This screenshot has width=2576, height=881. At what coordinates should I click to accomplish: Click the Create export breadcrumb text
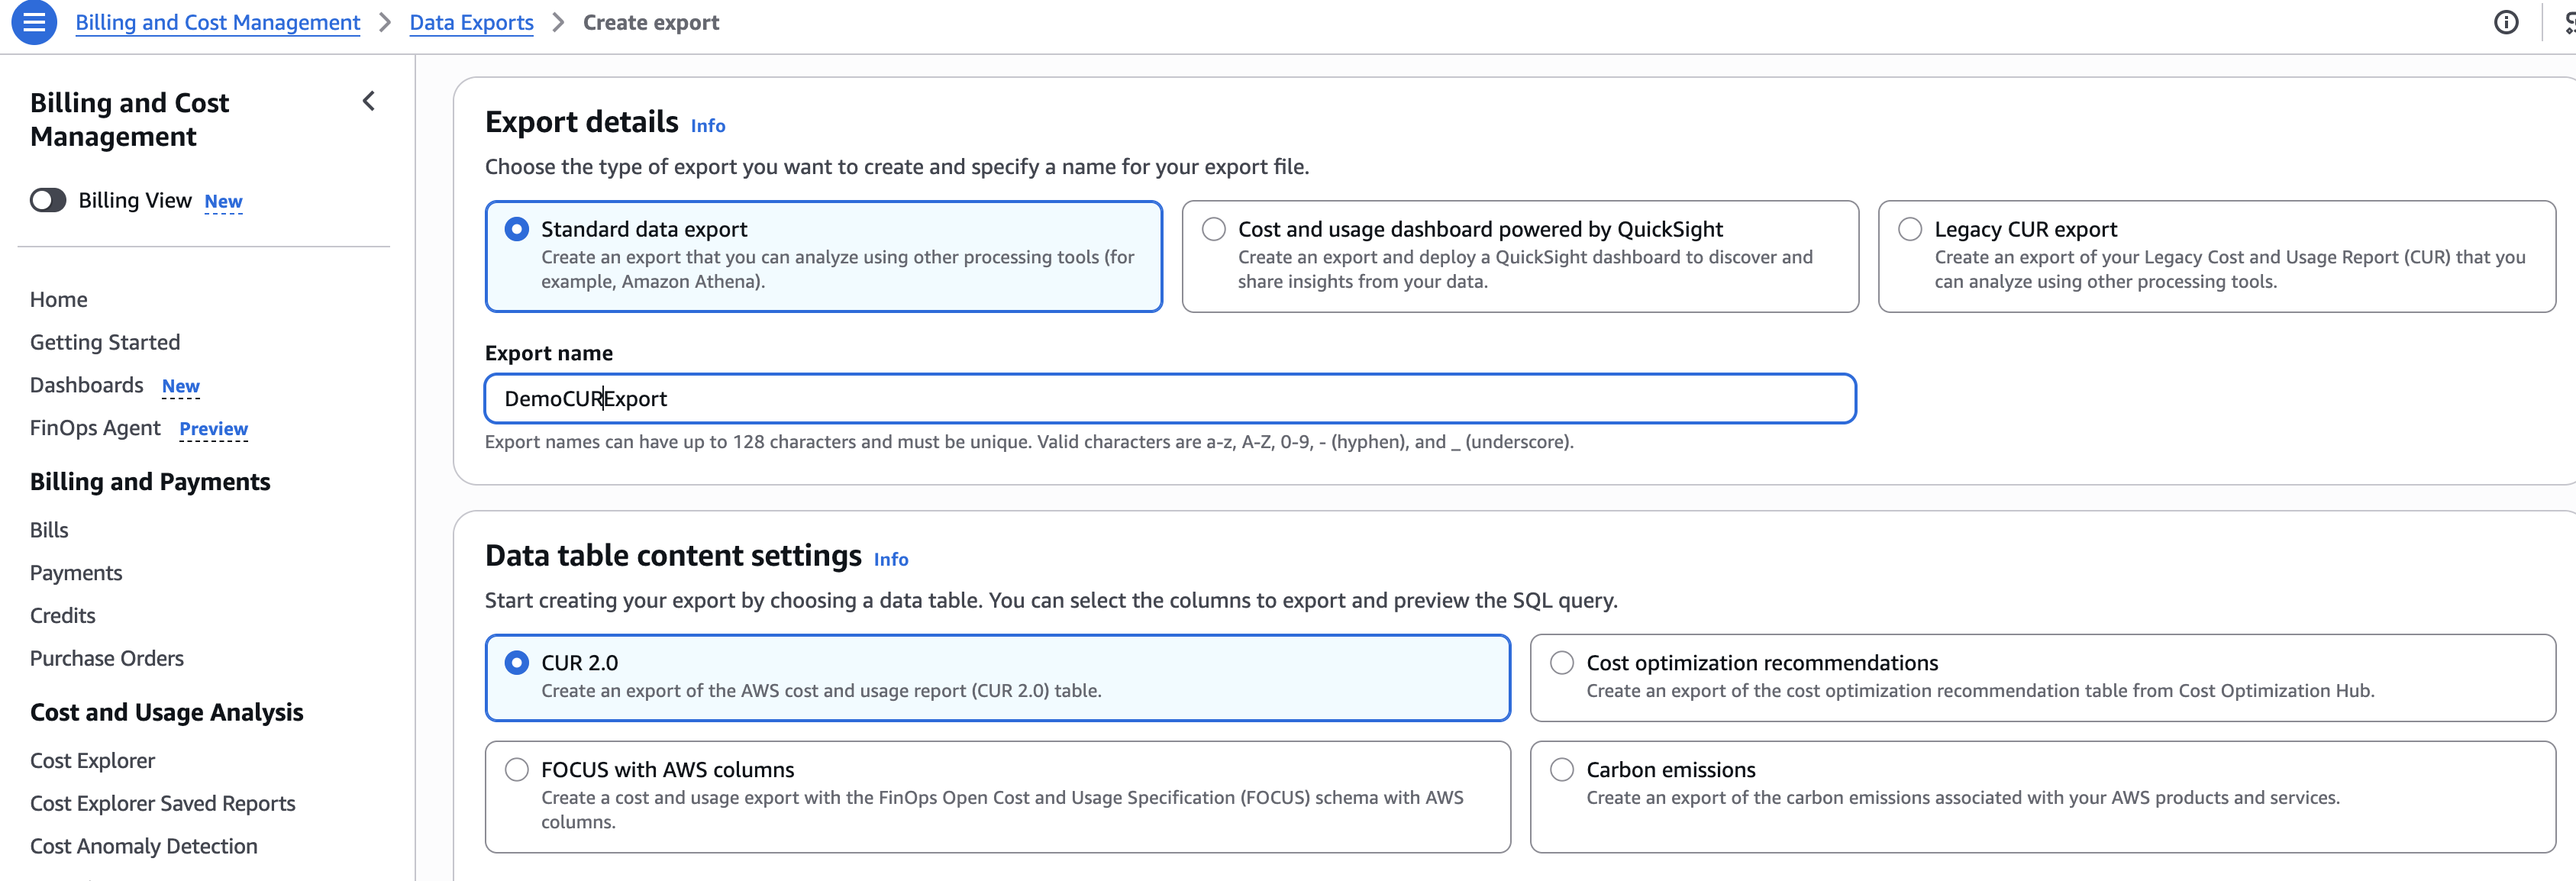651,22
